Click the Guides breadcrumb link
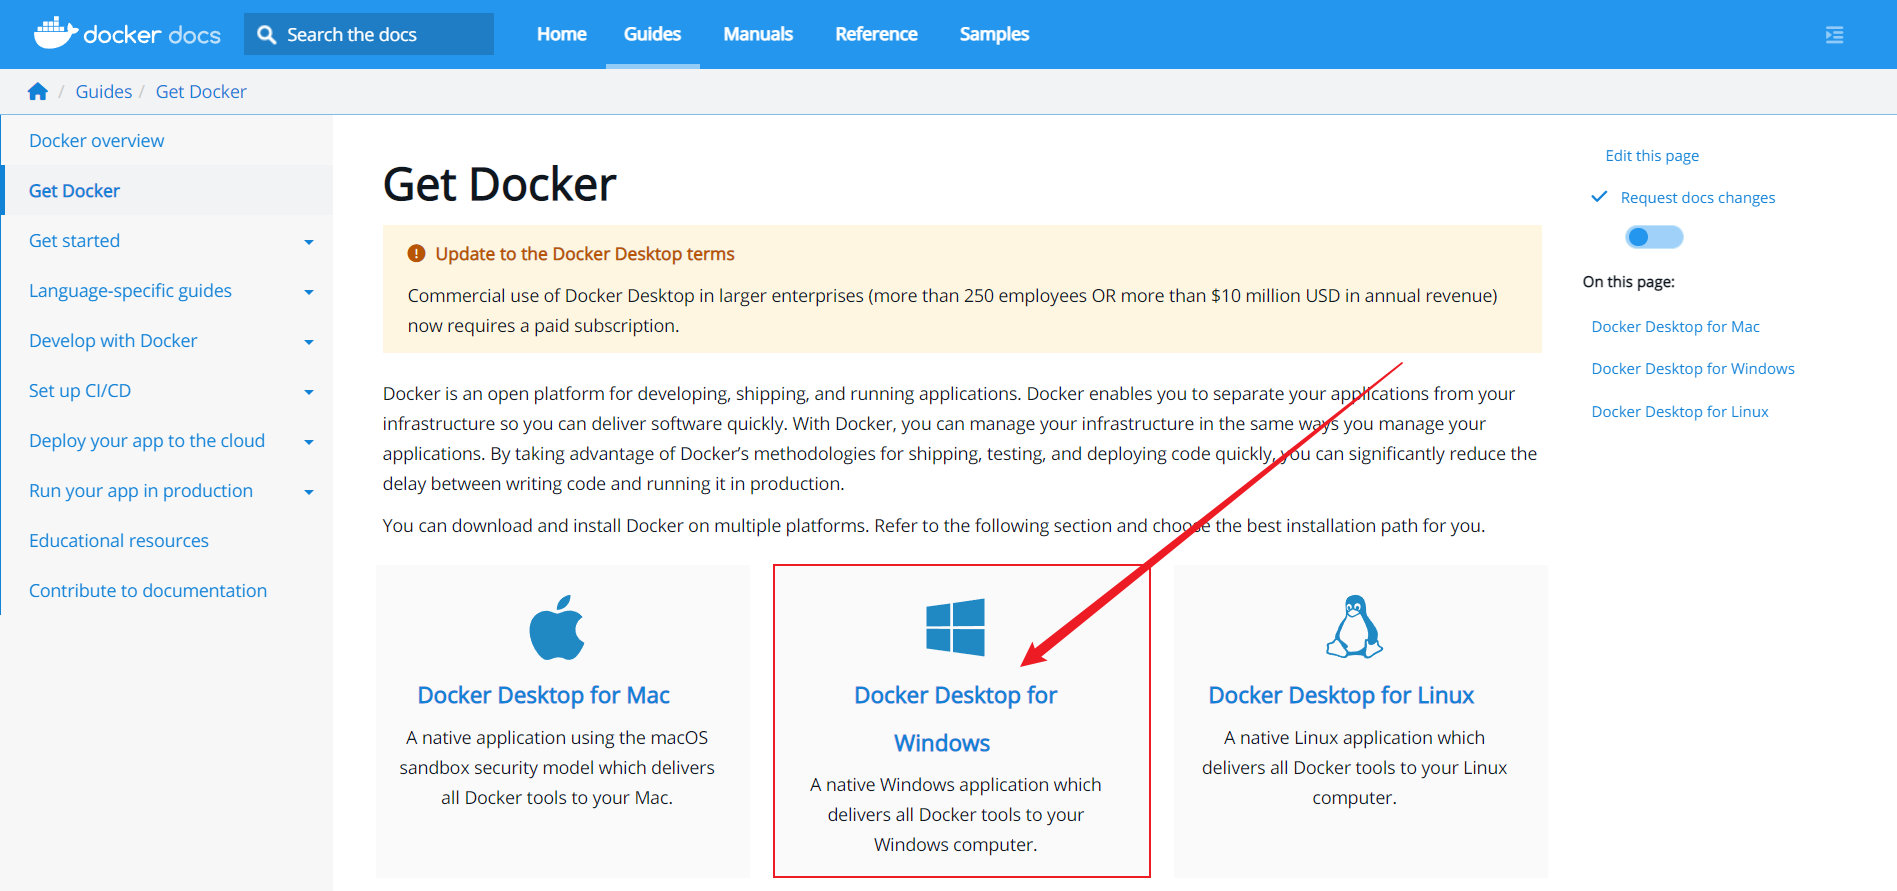This screenshot has width=1897, height=891. click(x=104, y=92)
